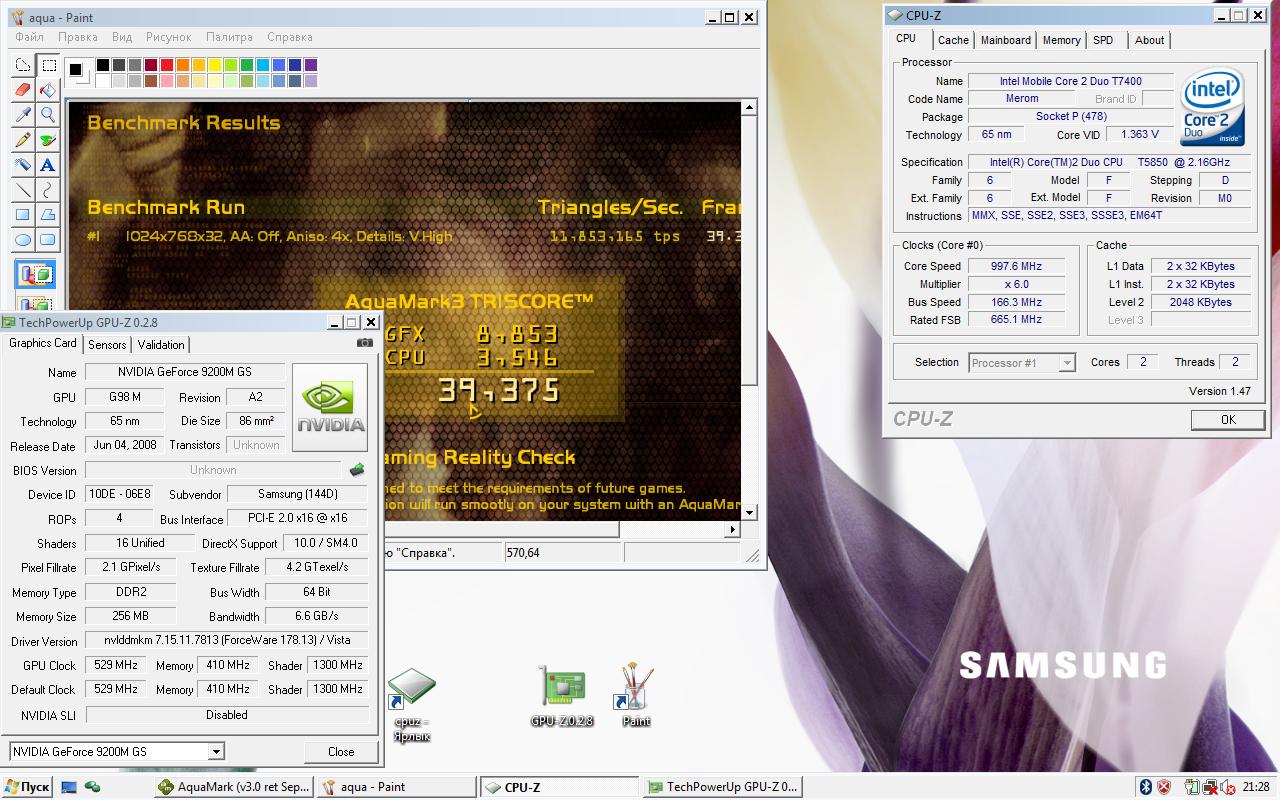This screenshot has width=1280, height=800.
Task: Open the Processor #1 selection dropdown in CPU-Z
Action: point(1022,363)
